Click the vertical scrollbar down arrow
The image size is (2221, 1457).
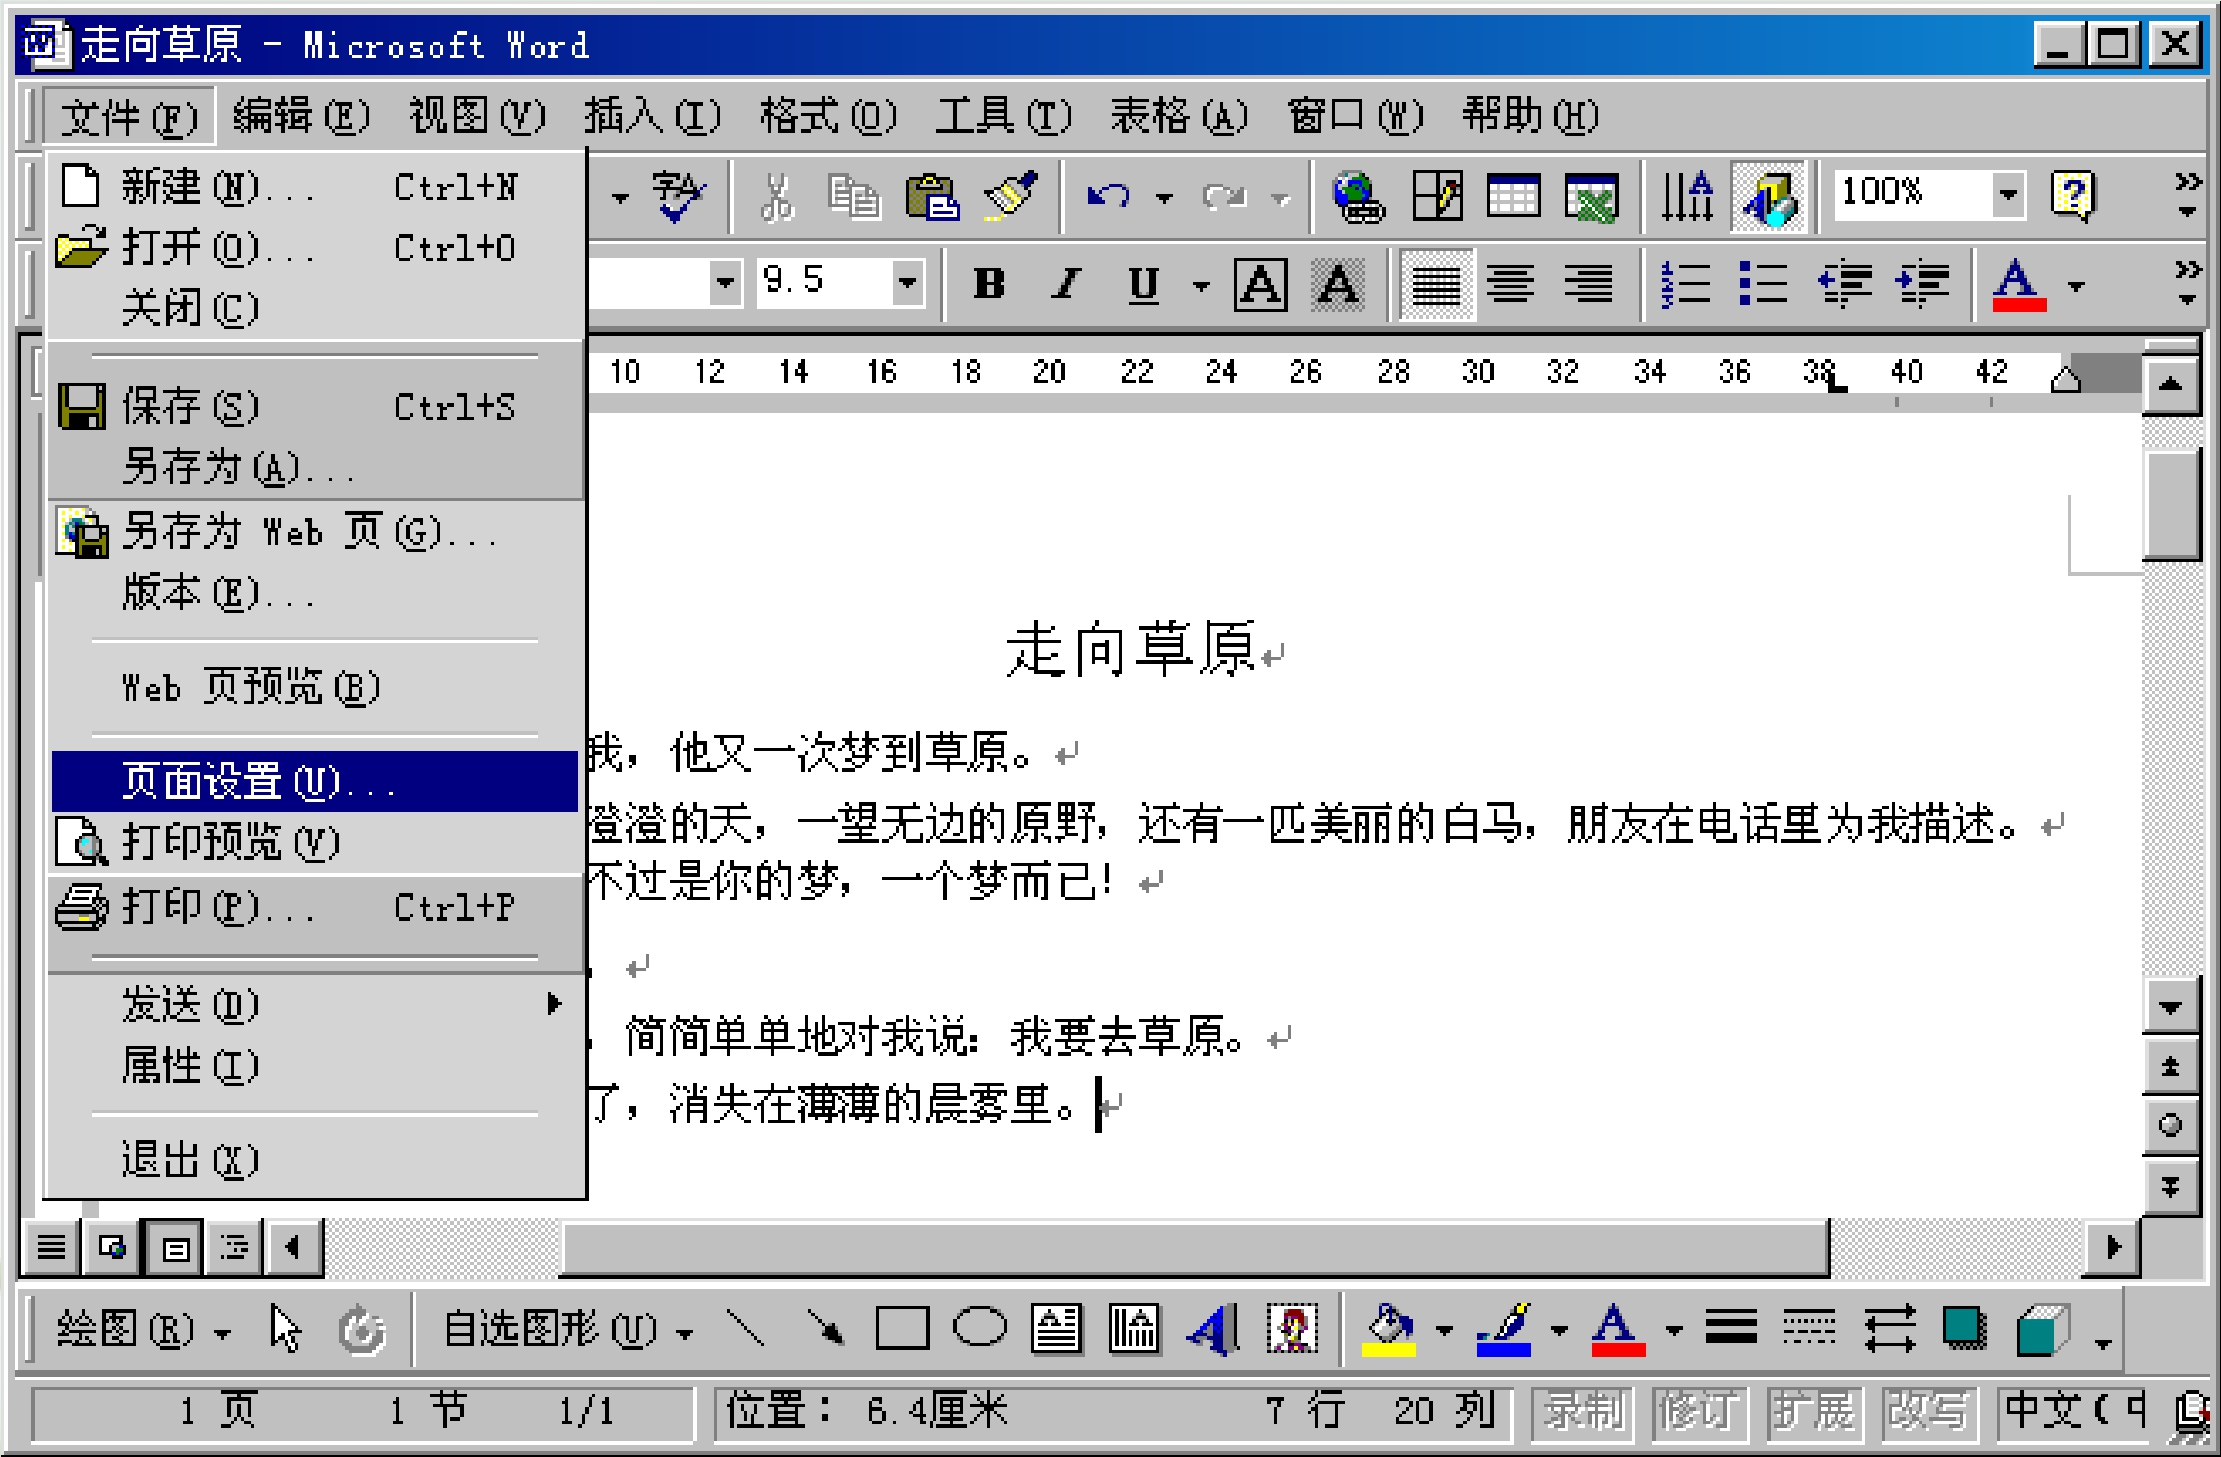click(2170, 1007)
